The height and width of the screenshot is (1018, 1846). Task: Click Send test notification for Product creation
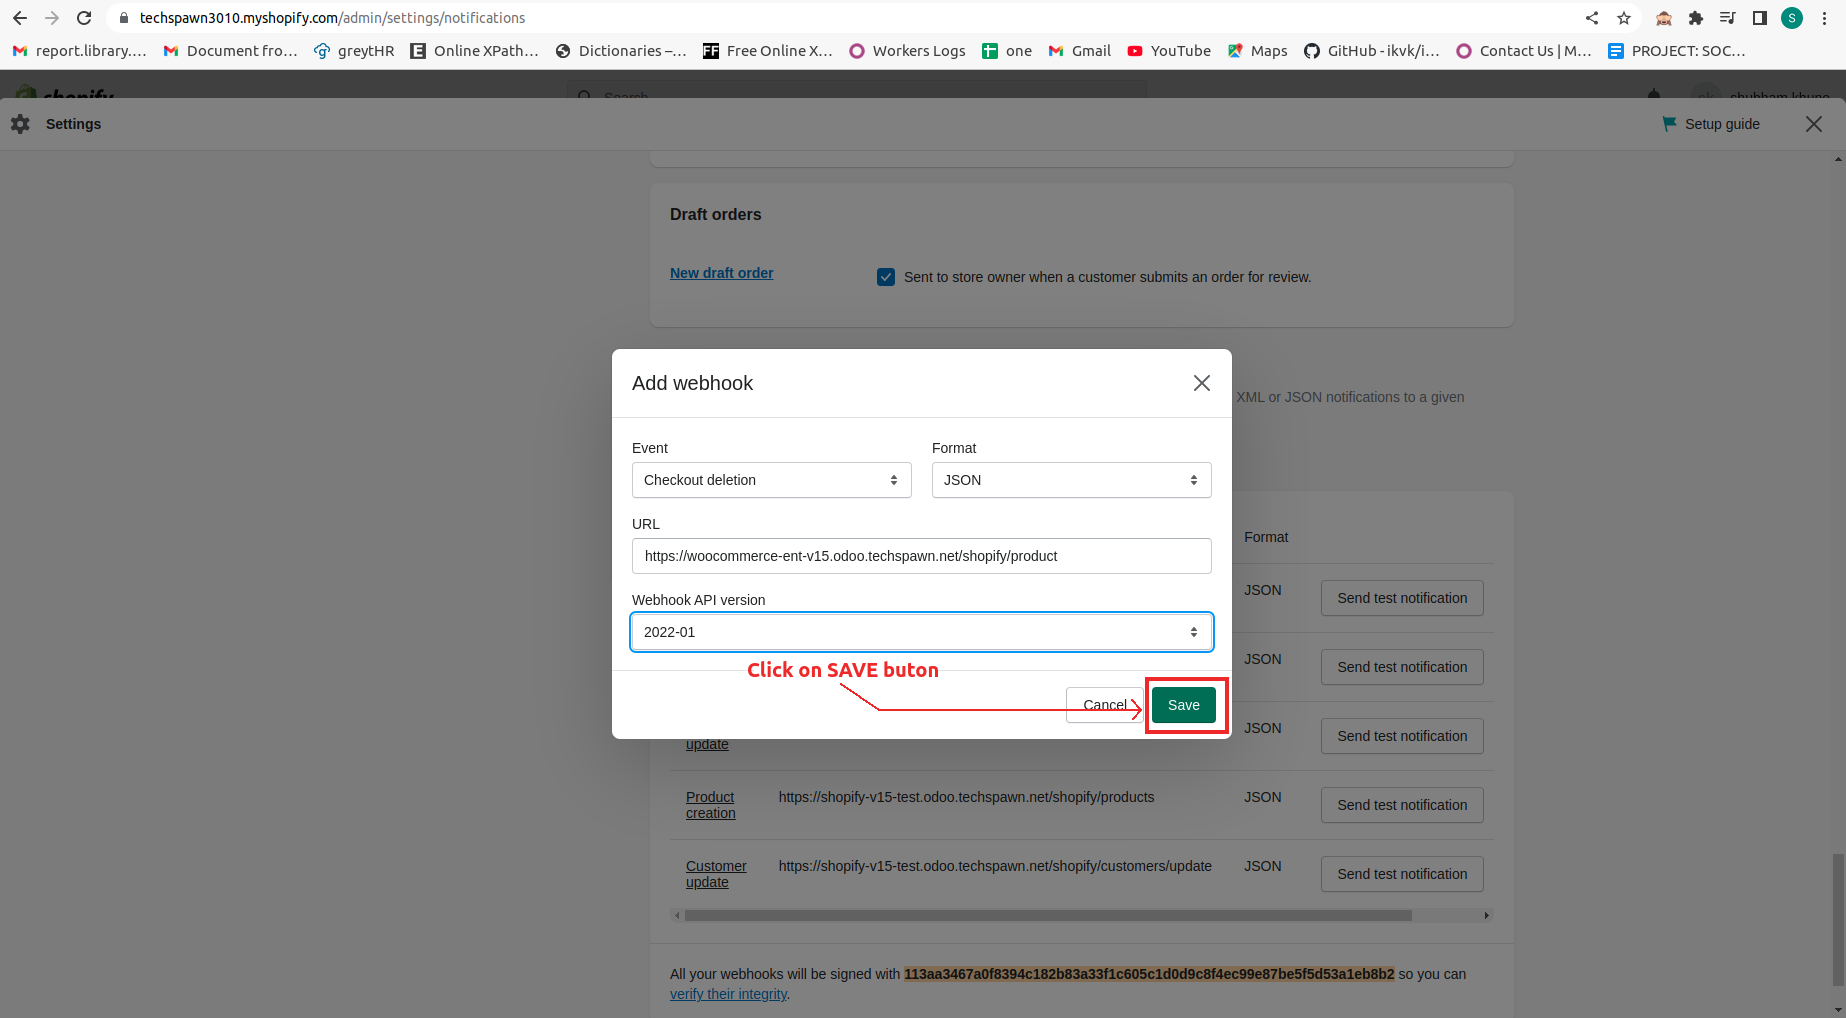click(1401, 804)
